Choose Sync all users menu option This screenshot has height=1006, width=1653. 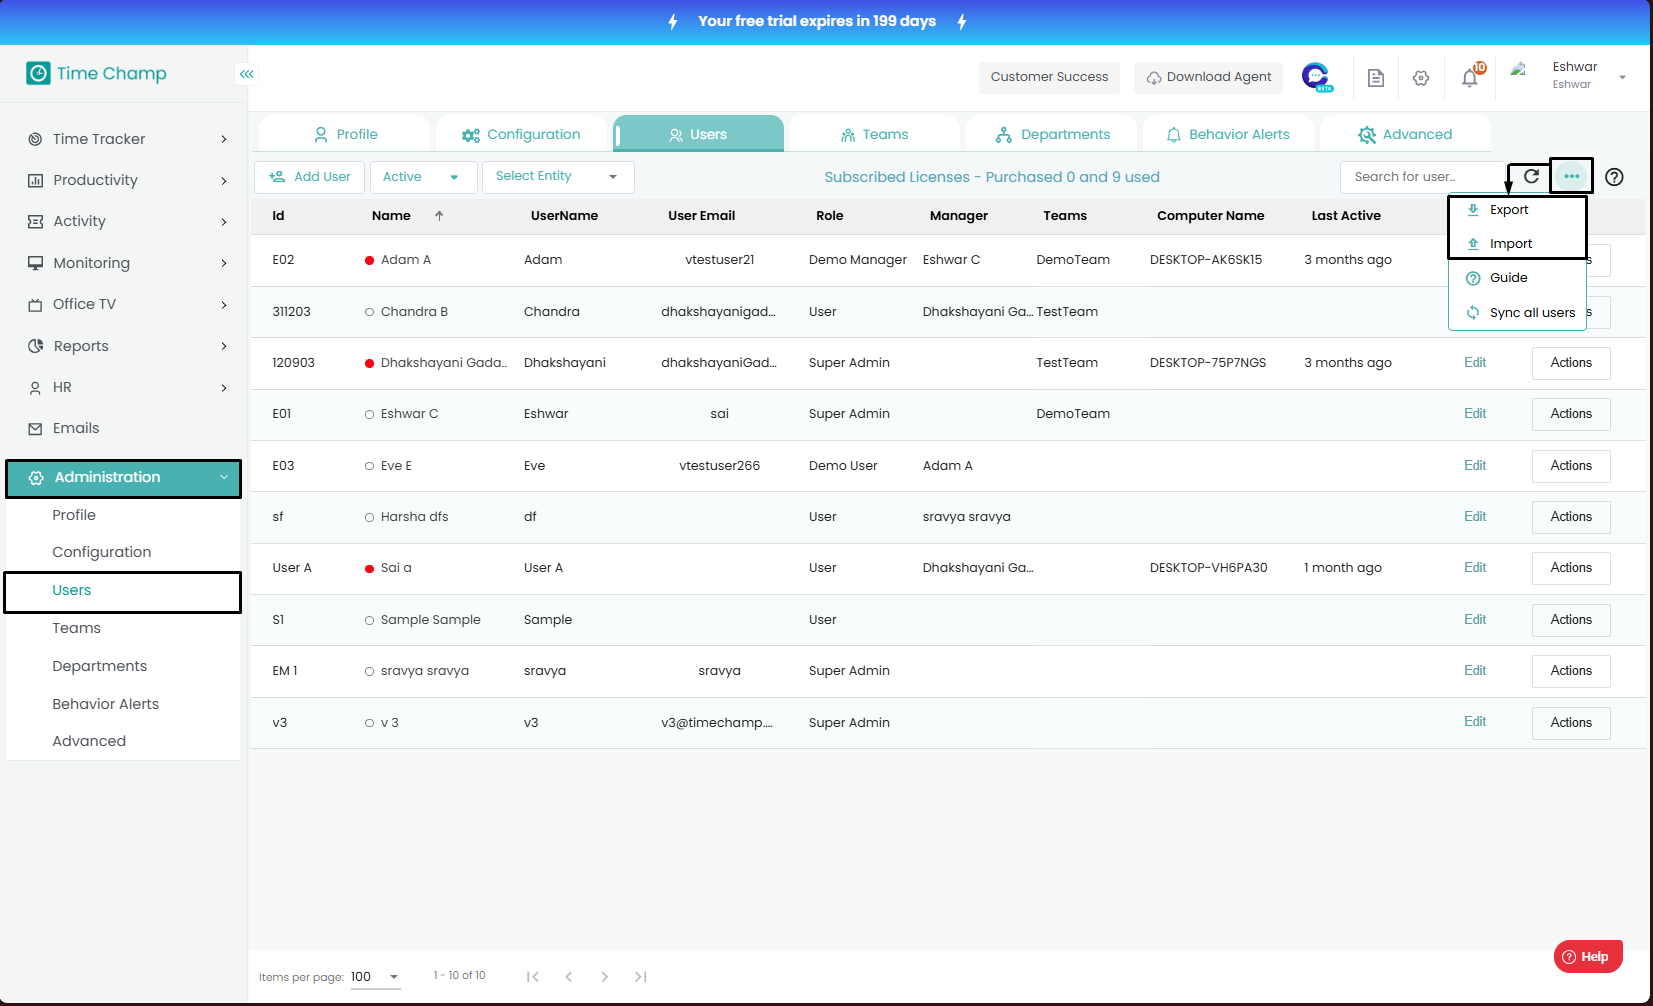click(1531, 313)
